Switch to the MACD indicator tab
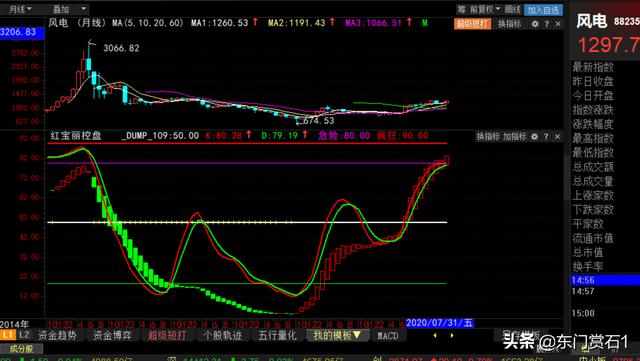 click(x=387, y=336)
